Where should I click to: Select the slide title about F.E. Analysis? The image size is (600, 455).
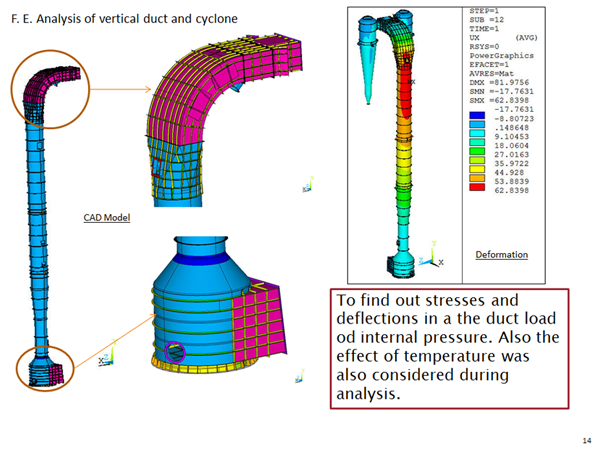point(104,21)
